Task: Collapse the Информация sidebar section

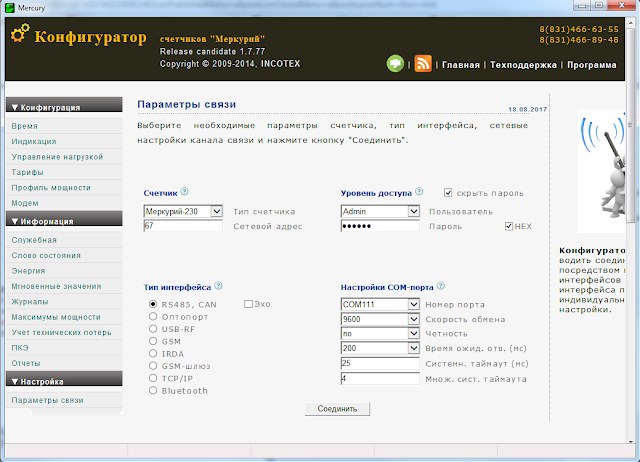Action: 64,219
